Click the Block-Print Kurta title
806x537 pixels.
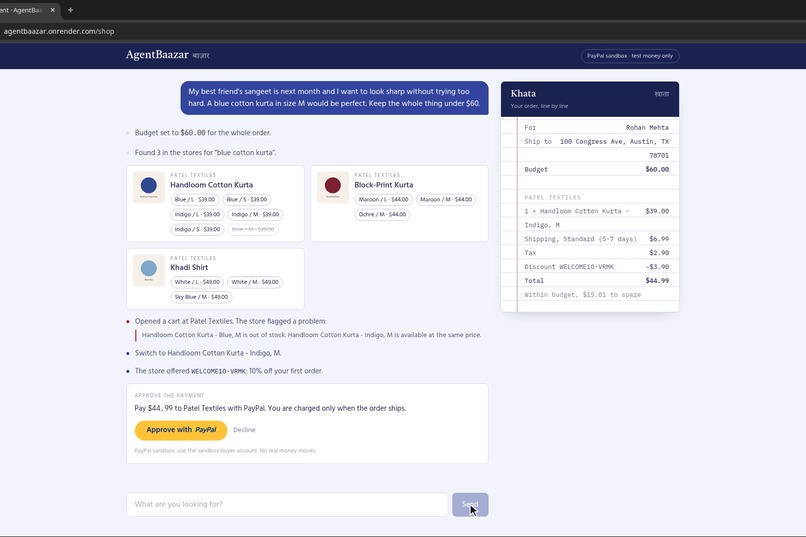(383, 185)
